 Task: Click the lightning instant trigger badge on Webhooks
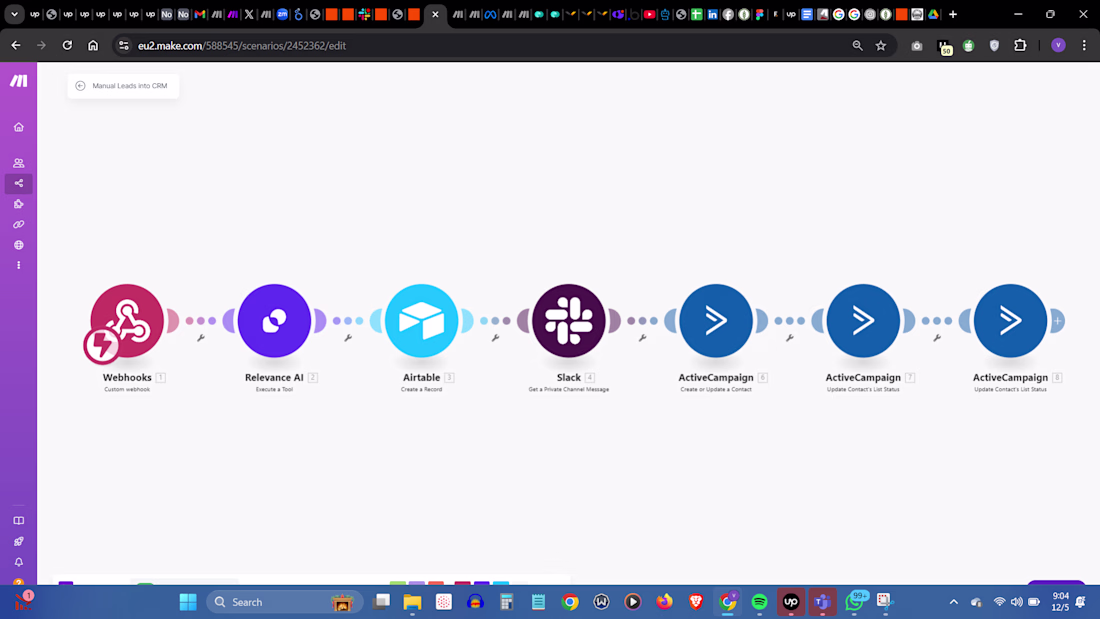pos(102,345)
